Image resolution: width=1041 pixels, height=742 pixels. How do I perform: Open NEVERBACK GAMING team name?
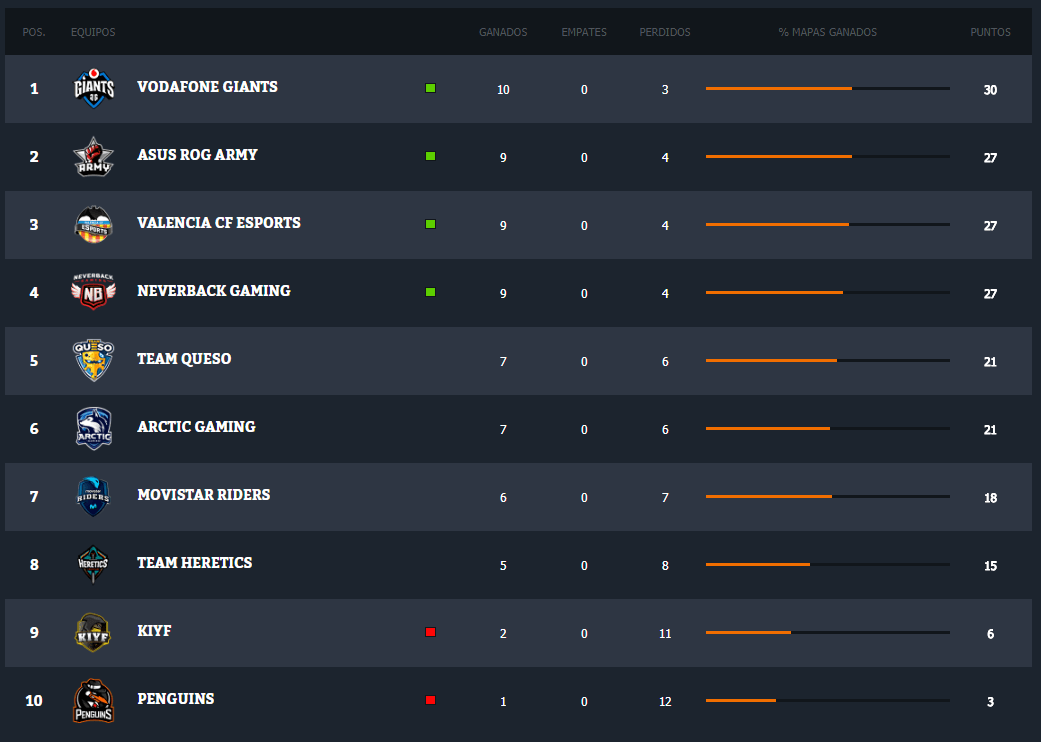214,291
